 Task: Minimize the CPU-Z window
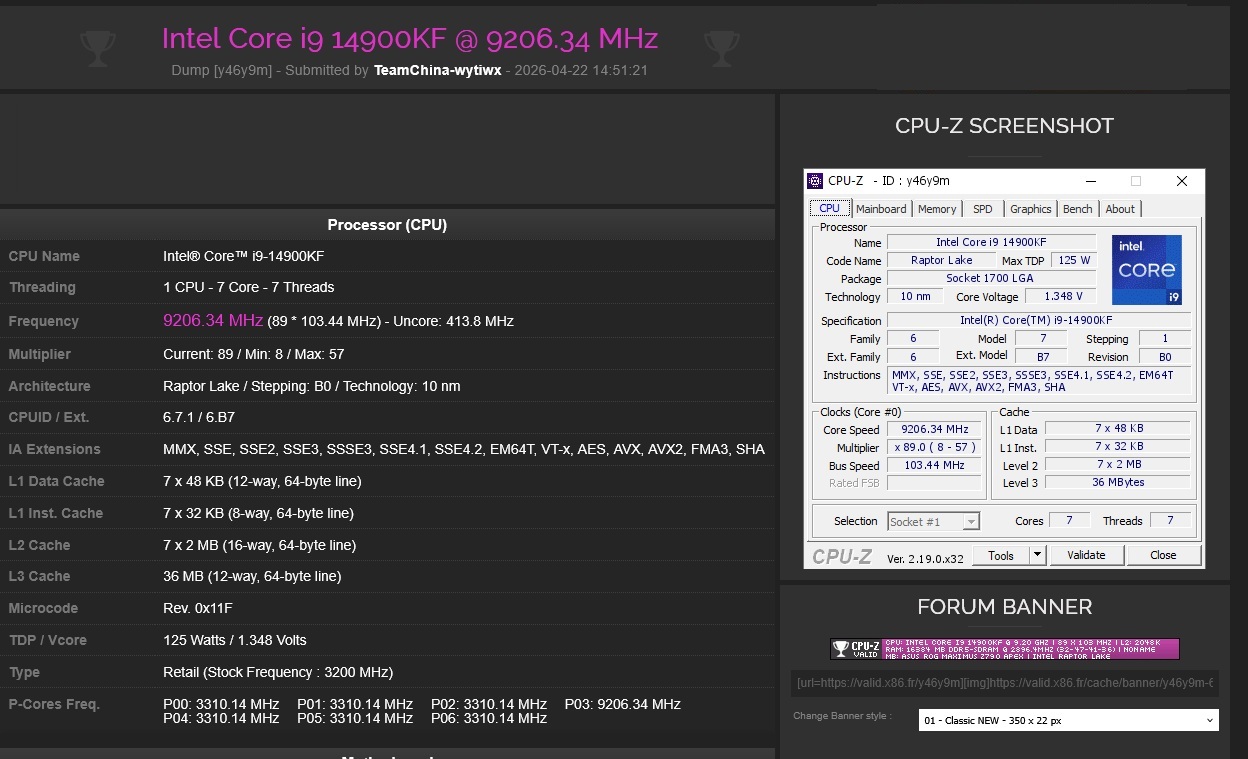tap(1090, 181)
